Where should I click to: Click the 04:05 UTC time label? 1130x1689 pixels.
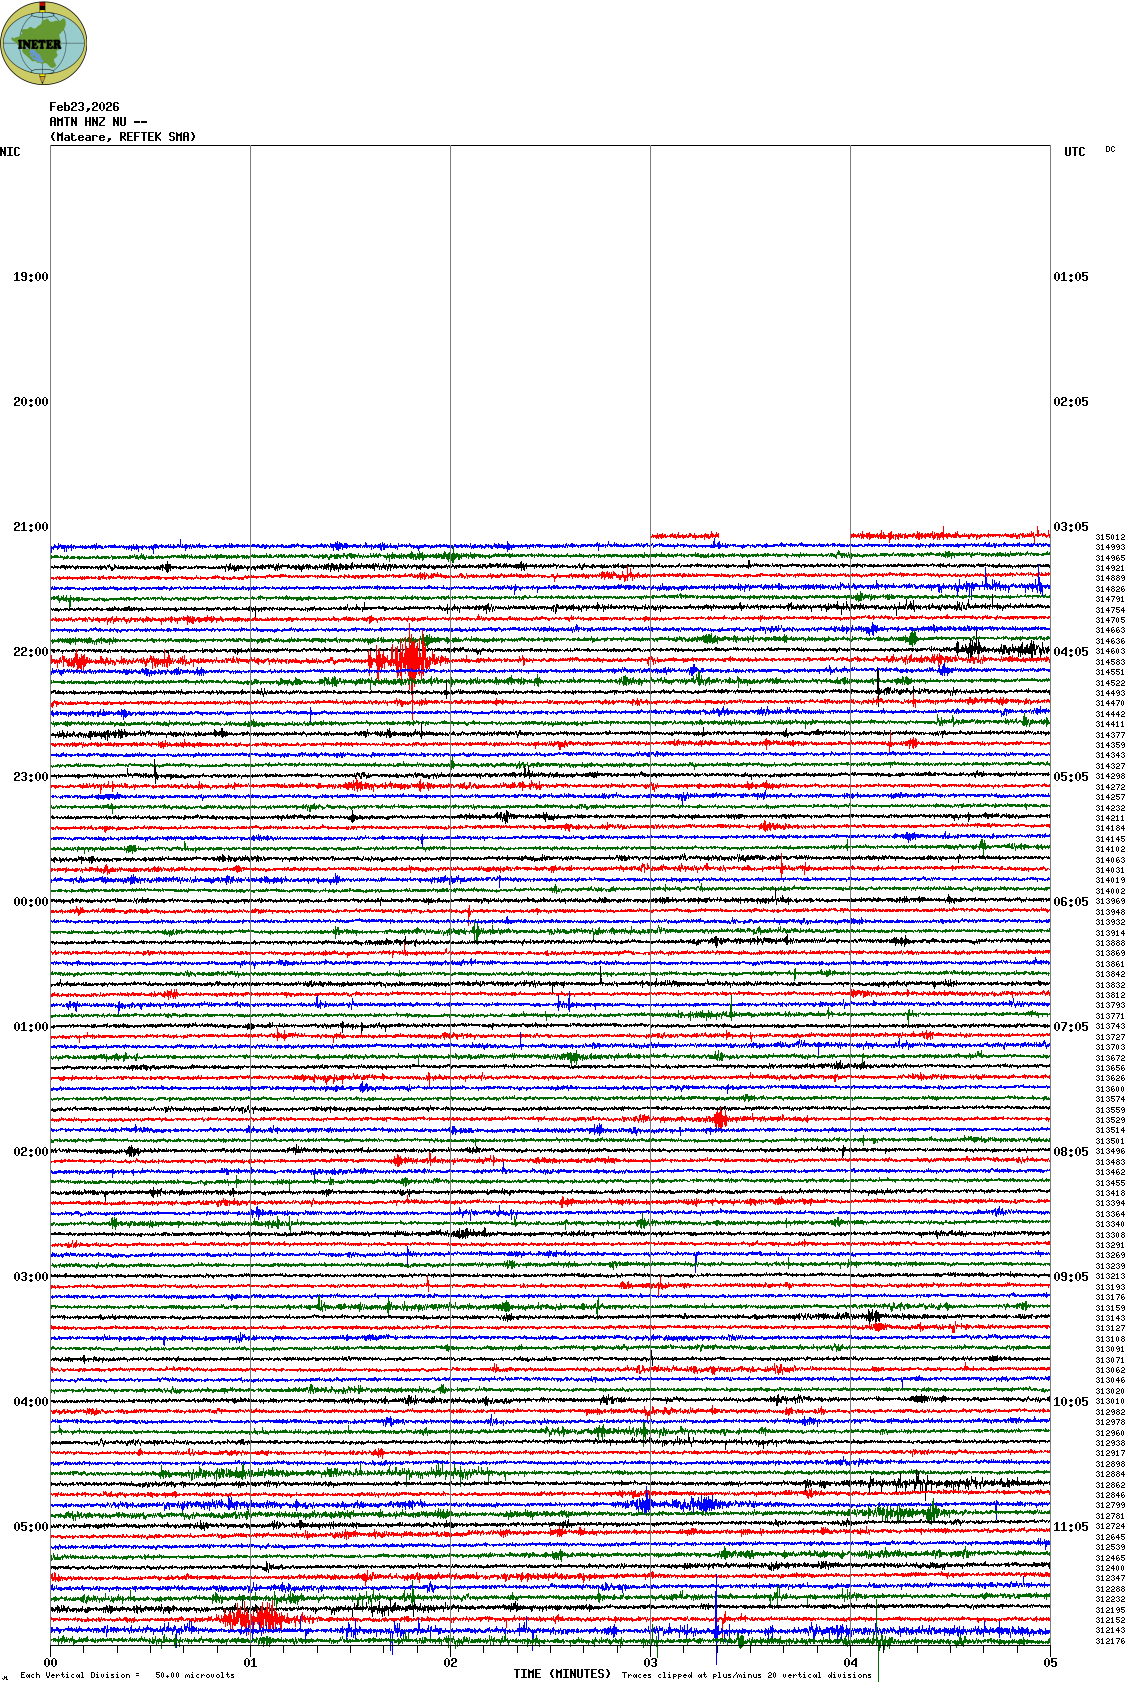pyautogui.click(x=1070, y=652)
